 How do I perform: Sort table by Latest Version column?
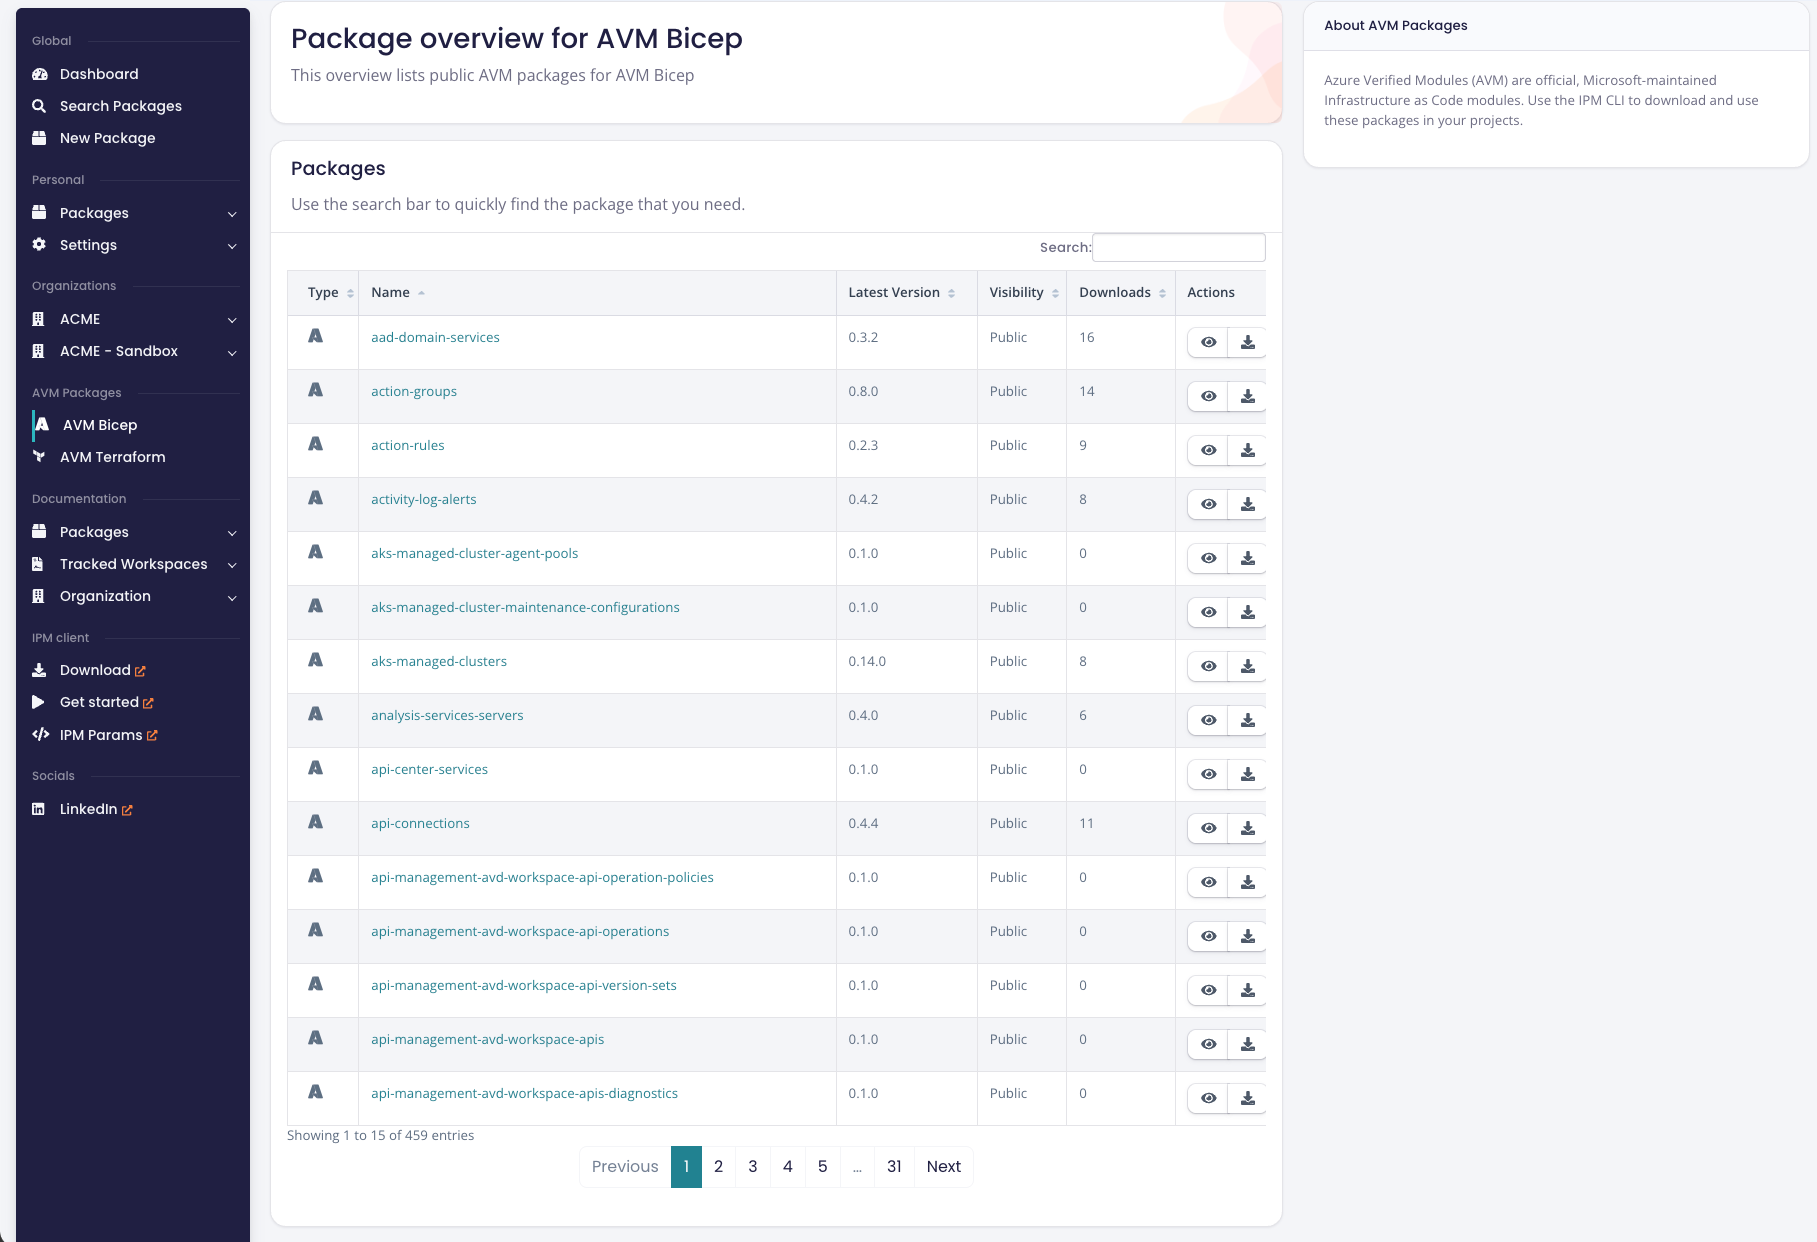pos(906,293)
